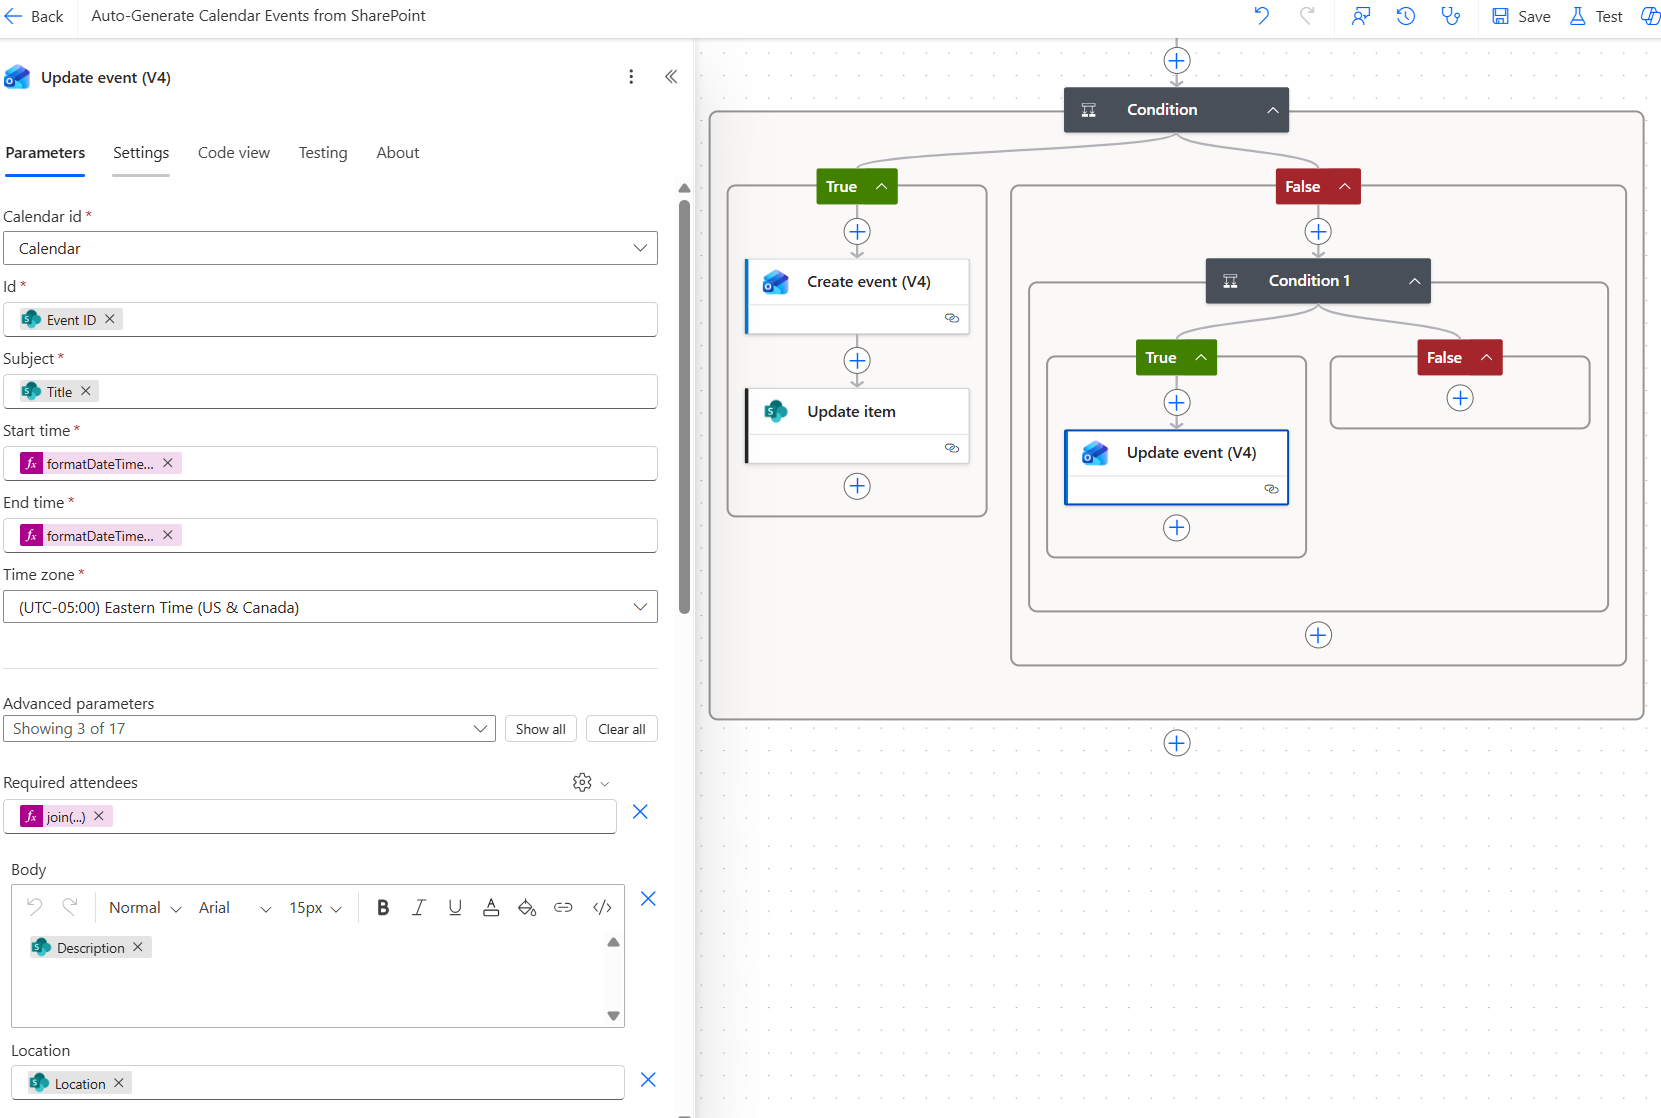Screen dimensions: 1661x1118
Task: Remove the Event ID token from Id
Action: 110,319
